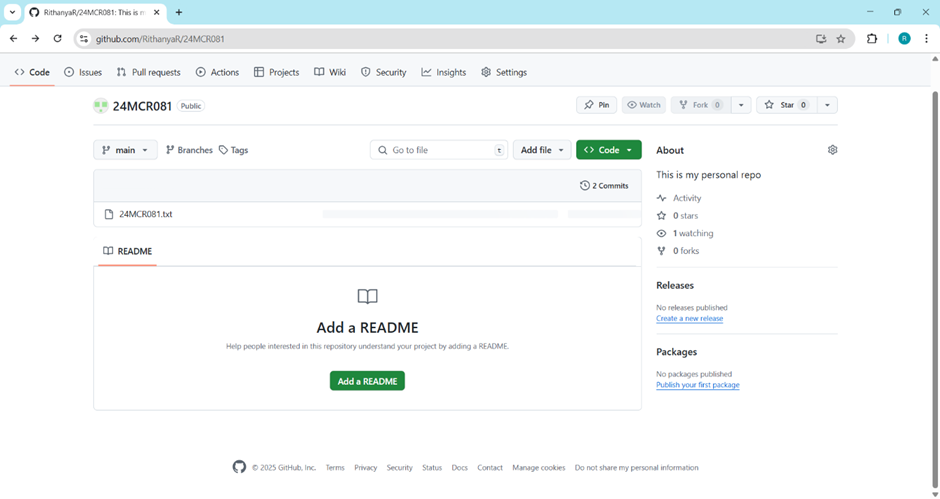Open footer Security link
940x499 pixels.
coord(399,468)
